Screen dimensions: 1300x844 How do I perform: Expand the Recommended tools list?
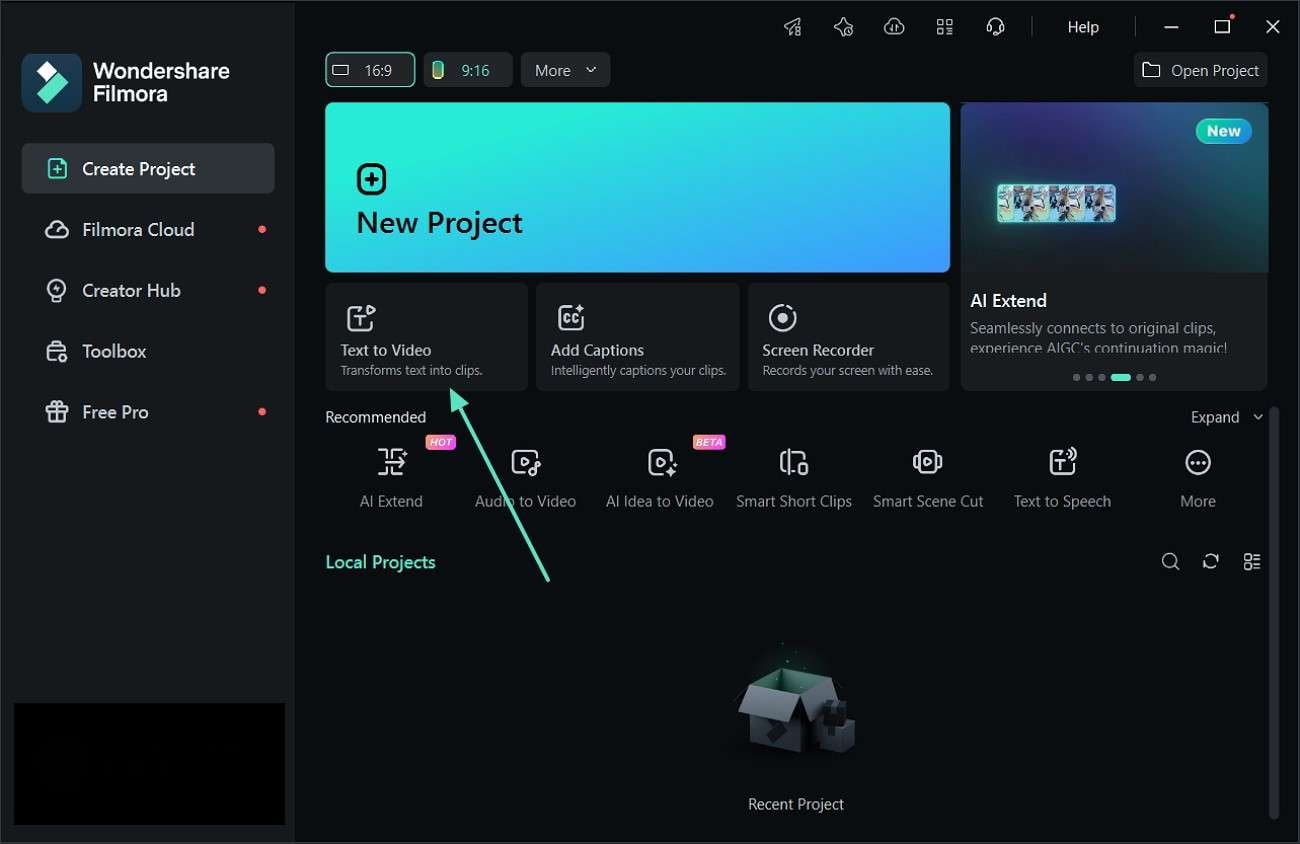[x=1227, y=417]
